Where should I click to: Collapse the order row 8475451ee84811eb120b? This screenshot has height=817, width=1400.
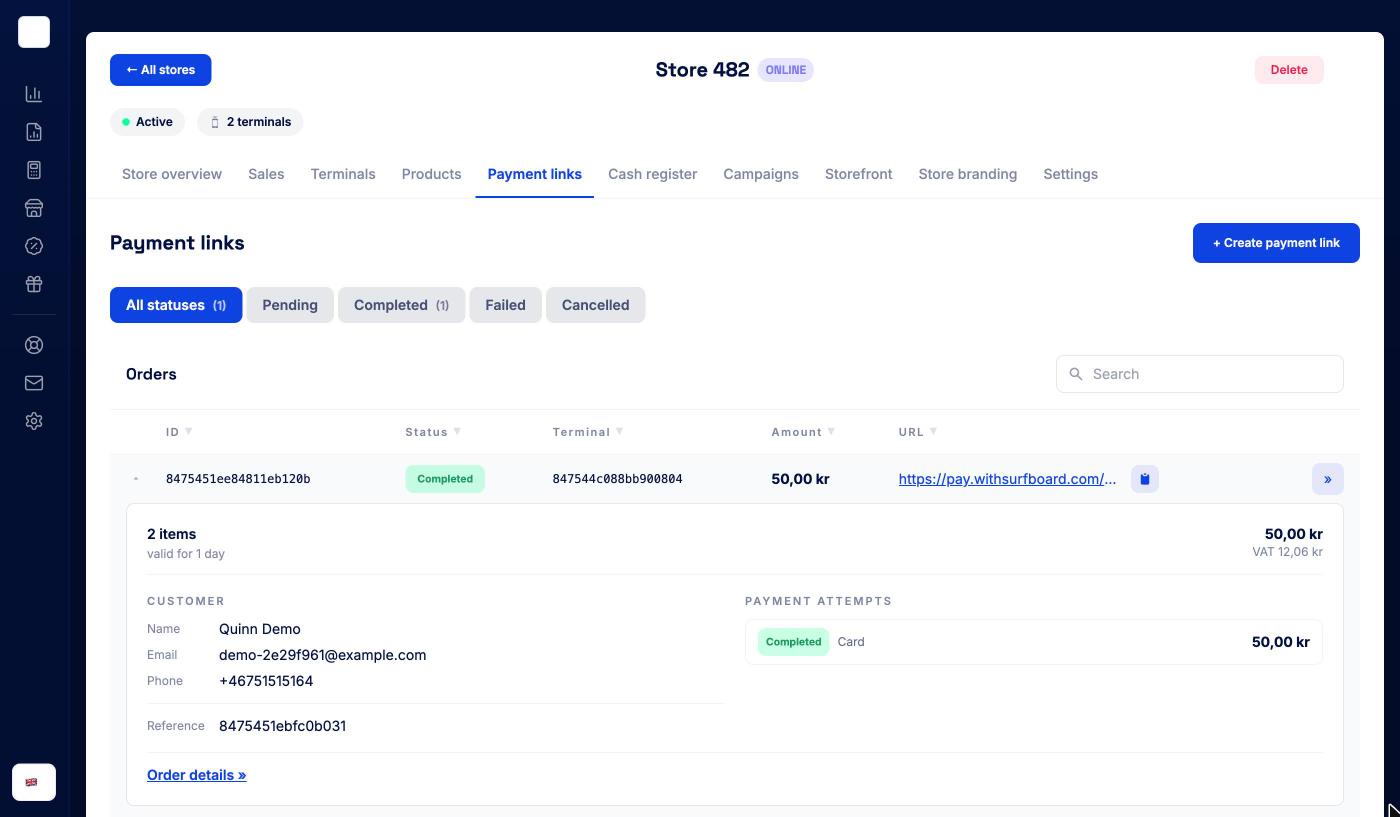(136, 479)
